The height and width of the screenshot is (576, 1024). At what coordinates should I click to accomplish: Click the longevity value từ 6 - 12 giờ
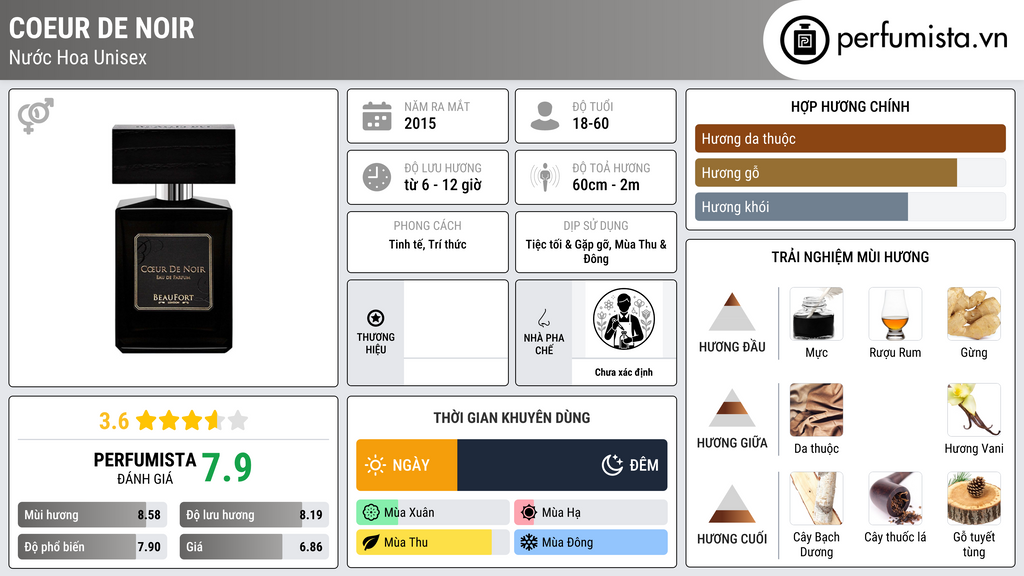443,185
